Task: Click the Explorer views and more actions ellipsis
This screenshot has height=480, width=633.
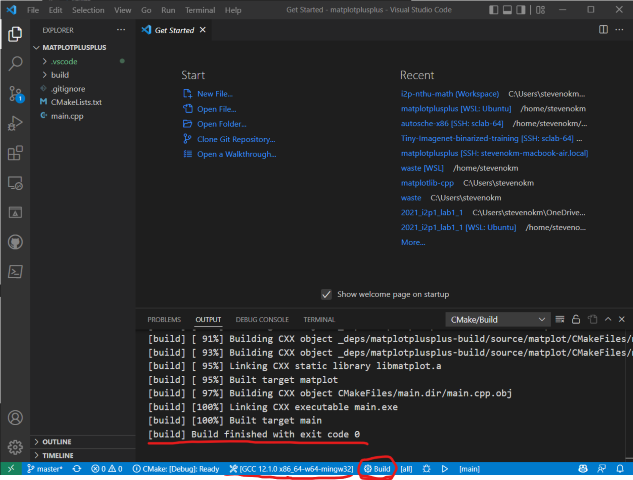Action: 121,30
